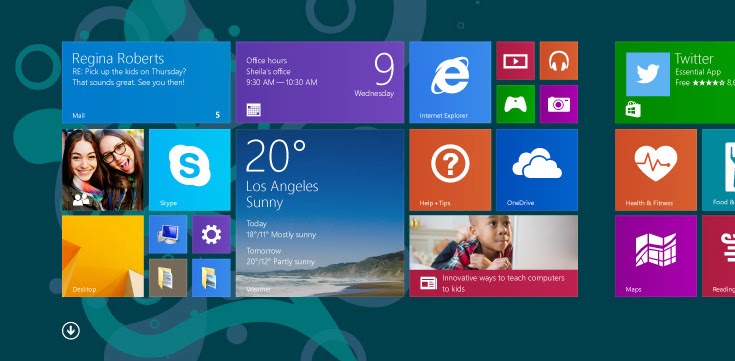Open the news tile about teaching computers
This screenshot has width=735, height=361.
pyautogui.click(x=493, y=256)
